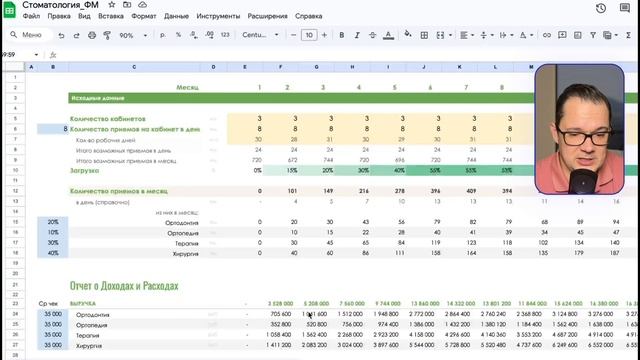Open horizontal align dropdown
The width and height of the screenshot is (640, 360).
point(467,36)
